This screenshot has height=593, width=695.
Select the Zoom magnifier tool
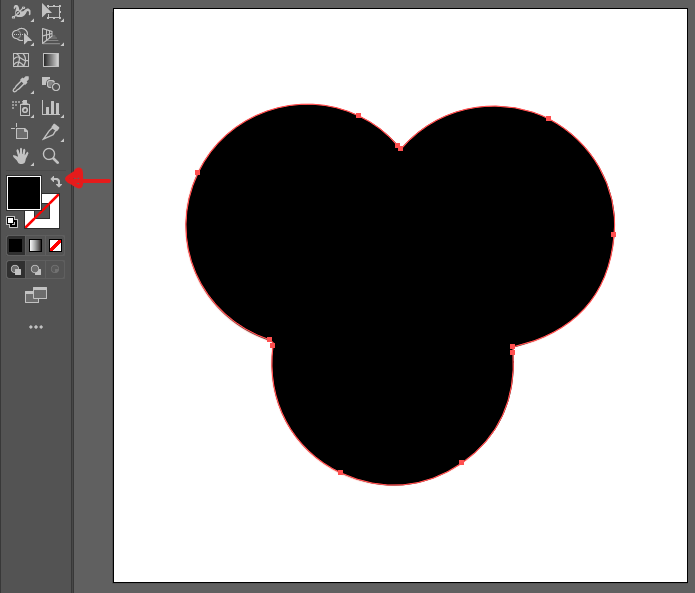(51, 156)
